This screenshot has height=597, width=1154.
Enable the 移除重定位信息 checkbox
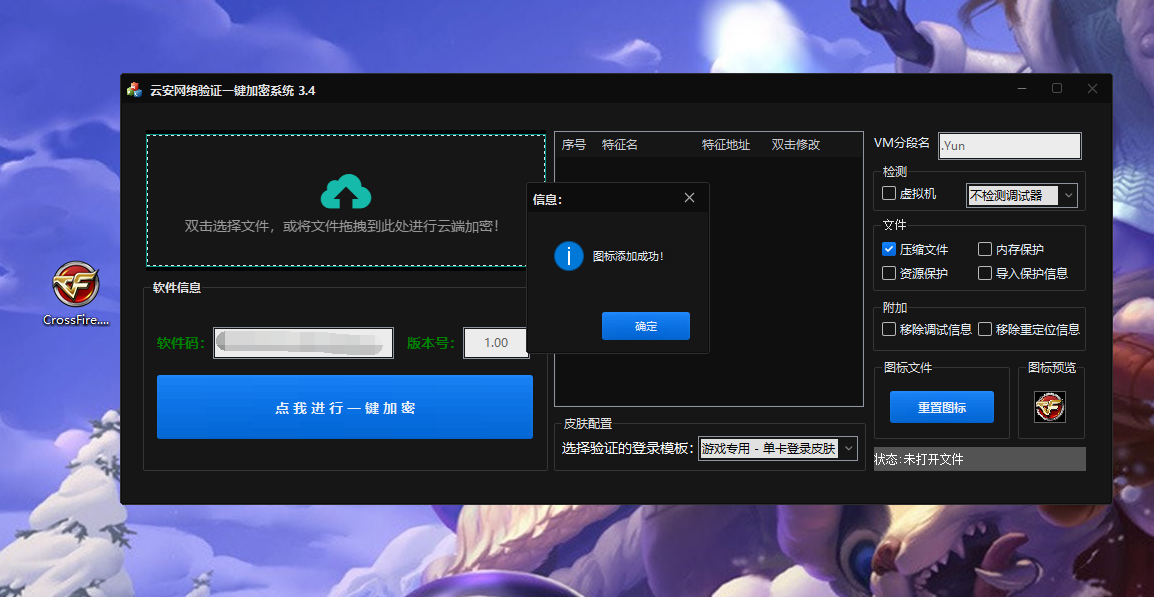pos(985,329)
